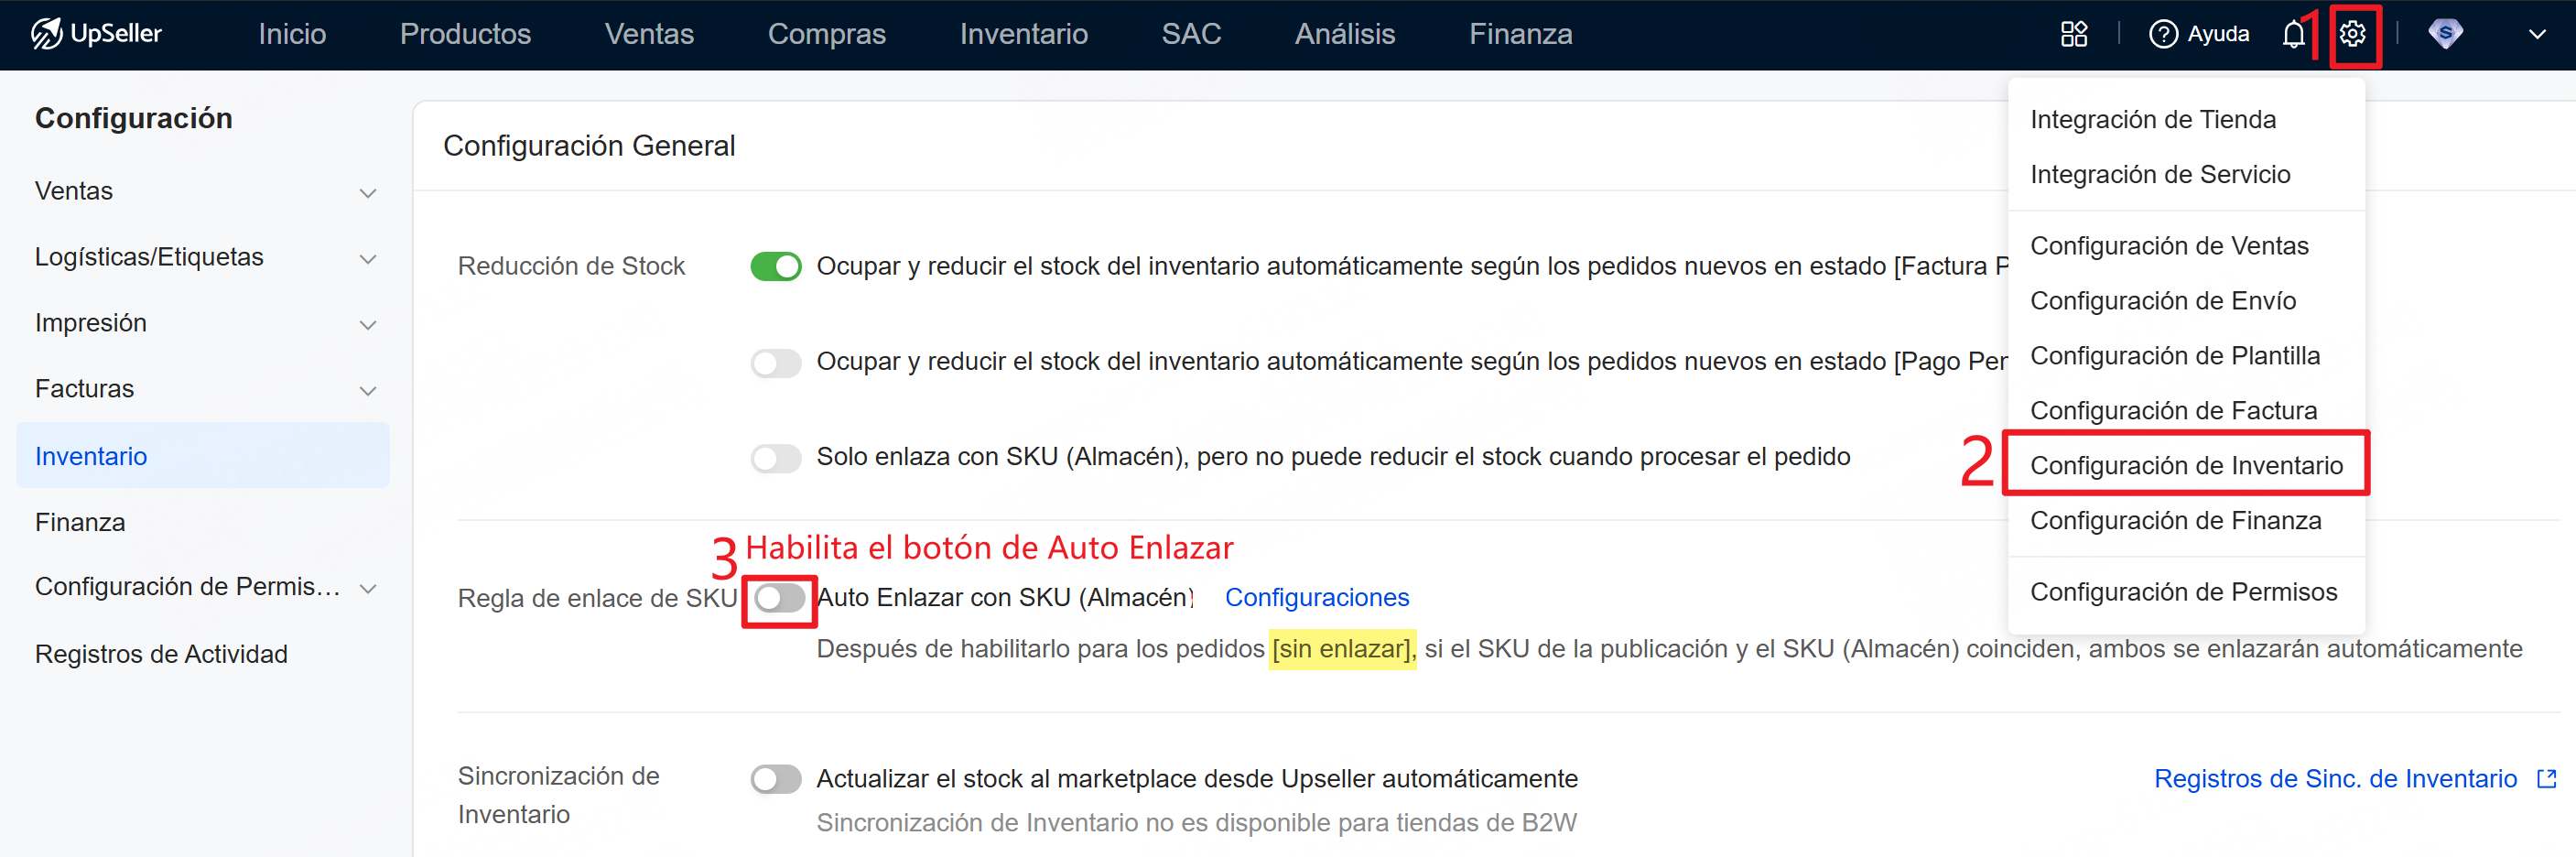The width and height of the screenshot is (2576, 857).
Task: Go to Inicio menu
Action: pyautogui.click(x=292, y=34)
